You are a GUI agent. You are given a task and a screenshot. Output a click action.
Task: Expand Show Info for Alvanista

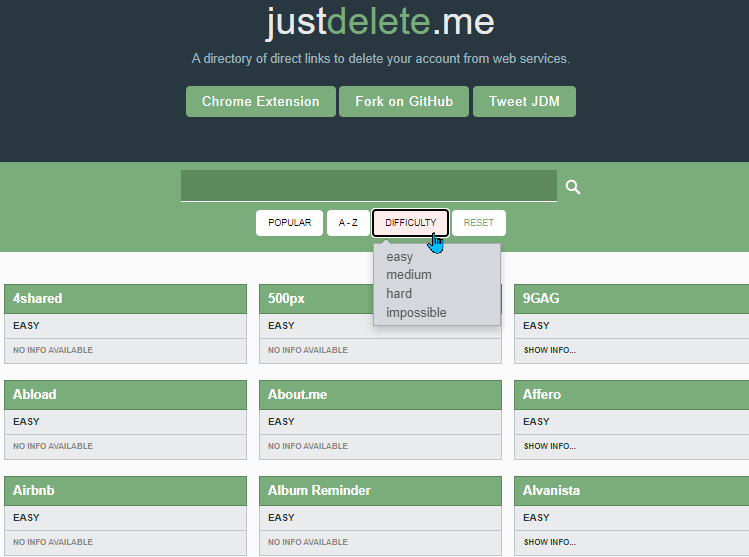point(549,542)
